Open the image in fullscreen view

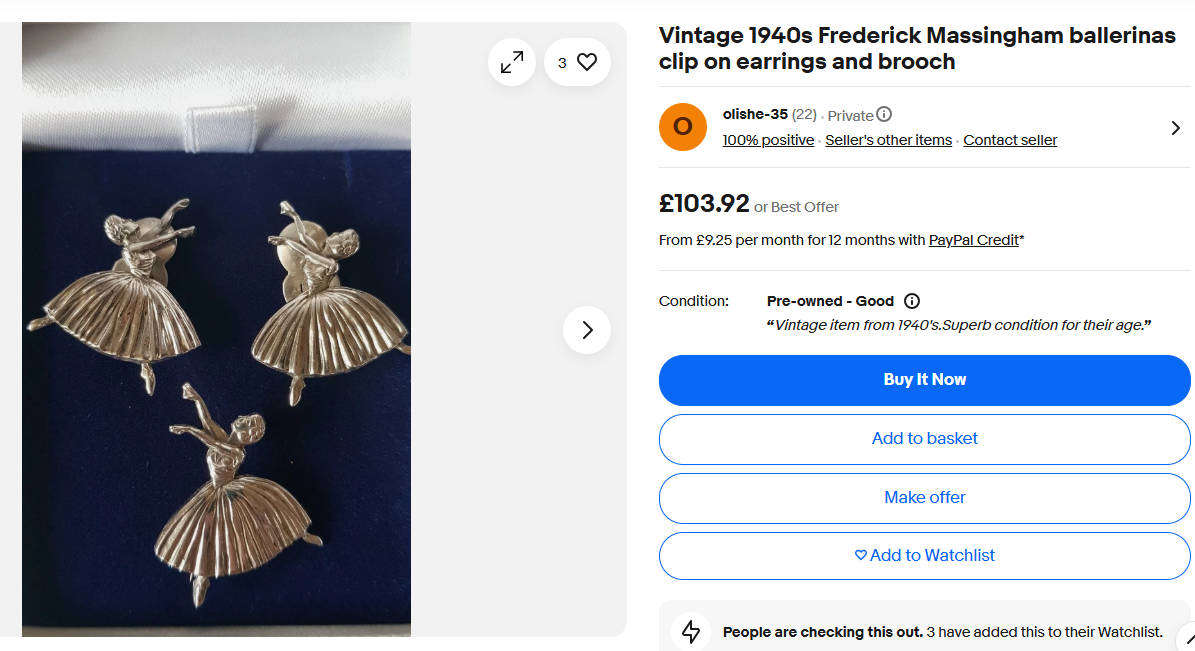click(x=511, y=61)
